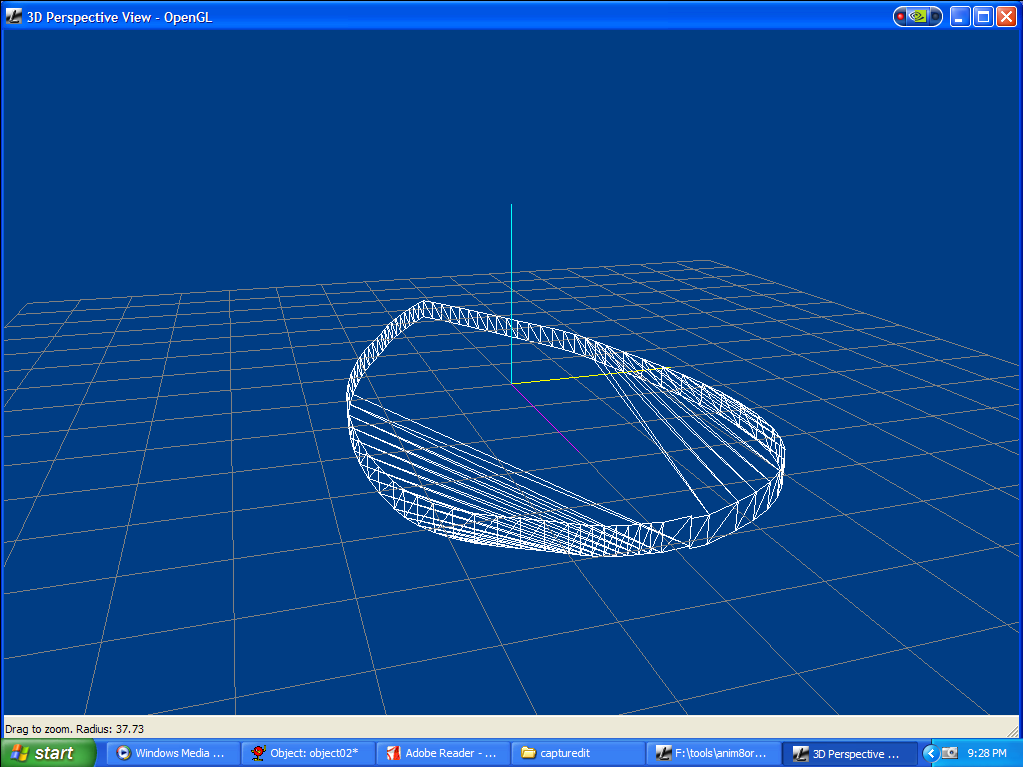Image resolution: width=1023 pixels, height=767 pixels.
Task: Click the application icon in the title bar
Action: (x=13, y=16)
